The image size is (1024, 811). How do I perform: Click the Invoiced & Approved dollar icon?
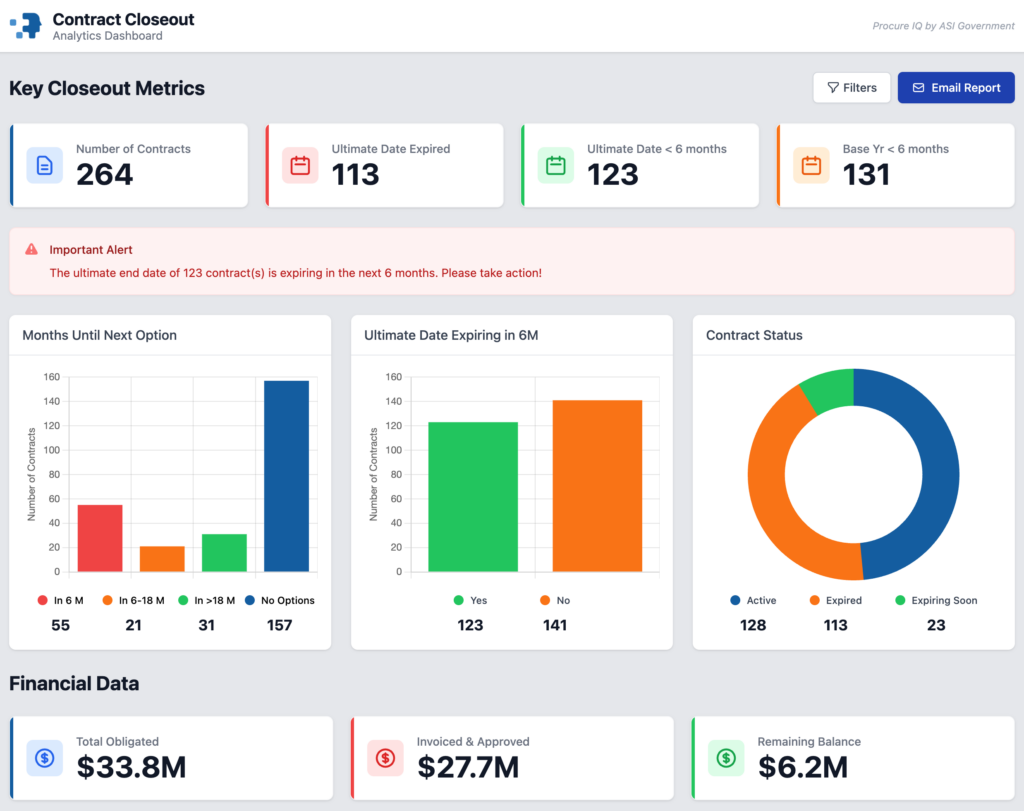pos(385,758)
